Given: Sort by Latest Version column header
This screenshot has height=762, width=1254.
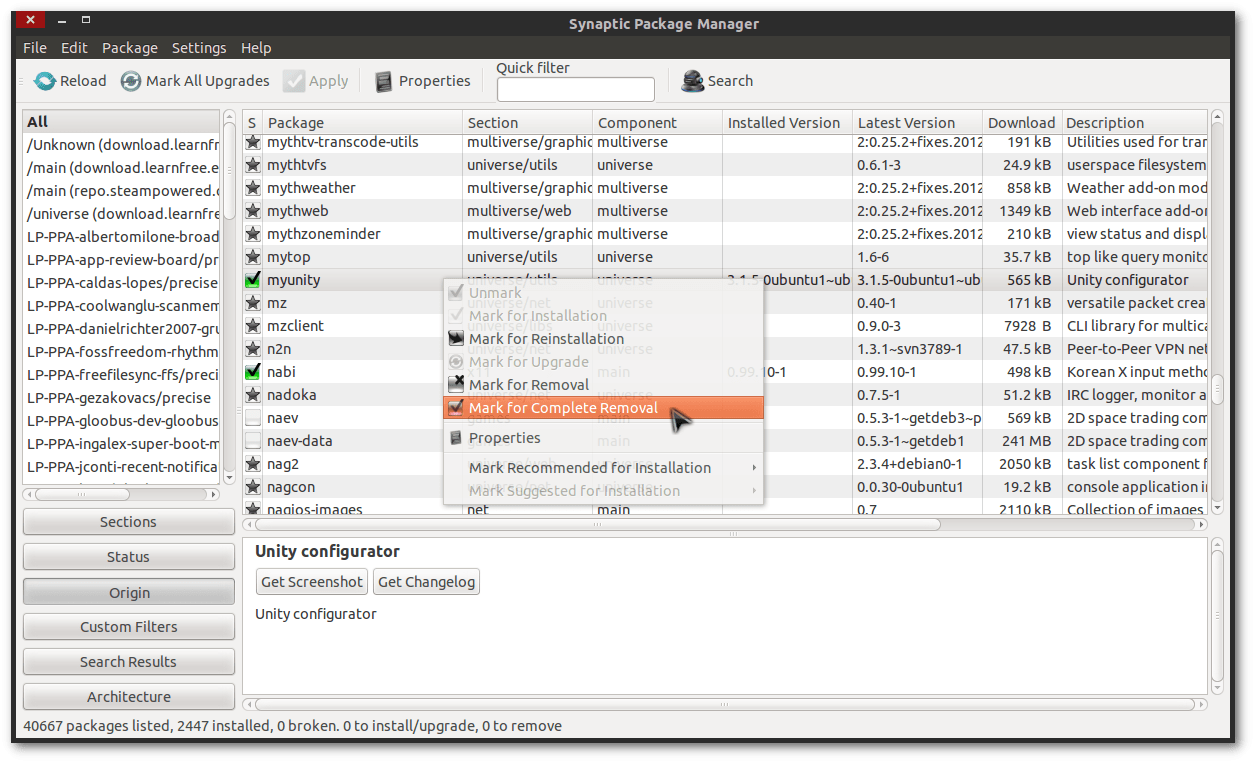Looking at the screenshot, I should click(x=917, y=122).
